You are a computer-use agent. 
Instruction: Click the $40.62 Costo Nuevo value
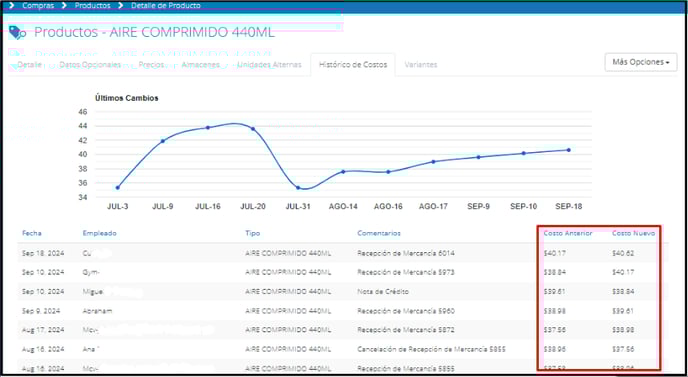pos(623,253)
